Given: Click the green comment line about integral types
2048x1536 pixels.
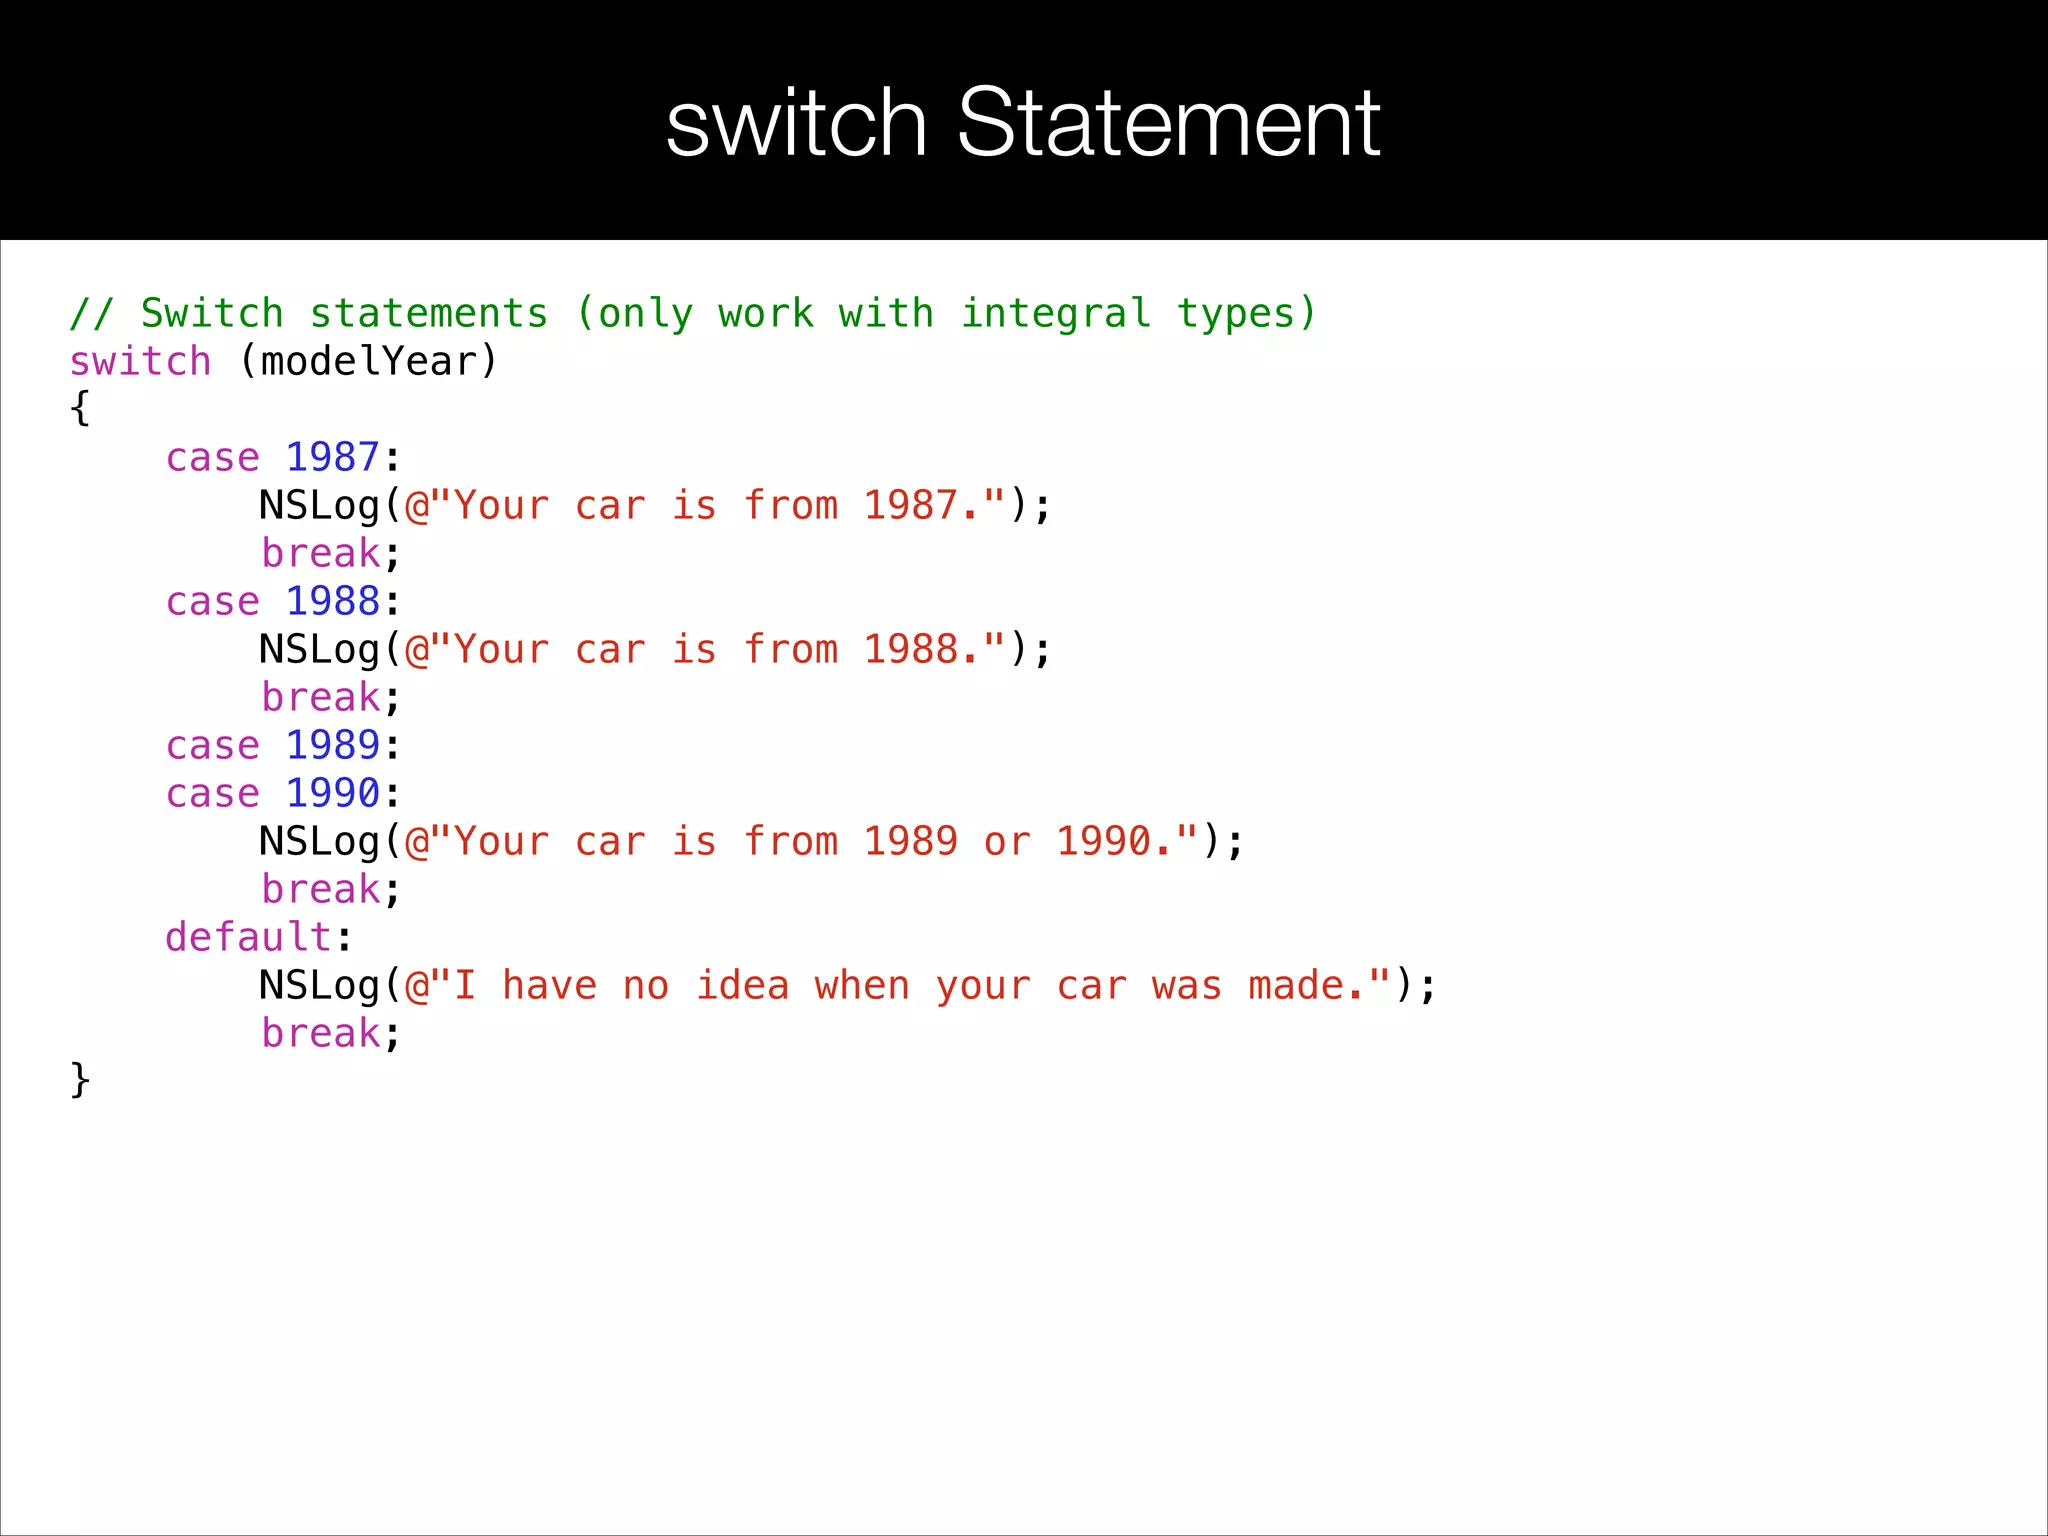Looking at the screenshot, I should [x=693, y=313].
